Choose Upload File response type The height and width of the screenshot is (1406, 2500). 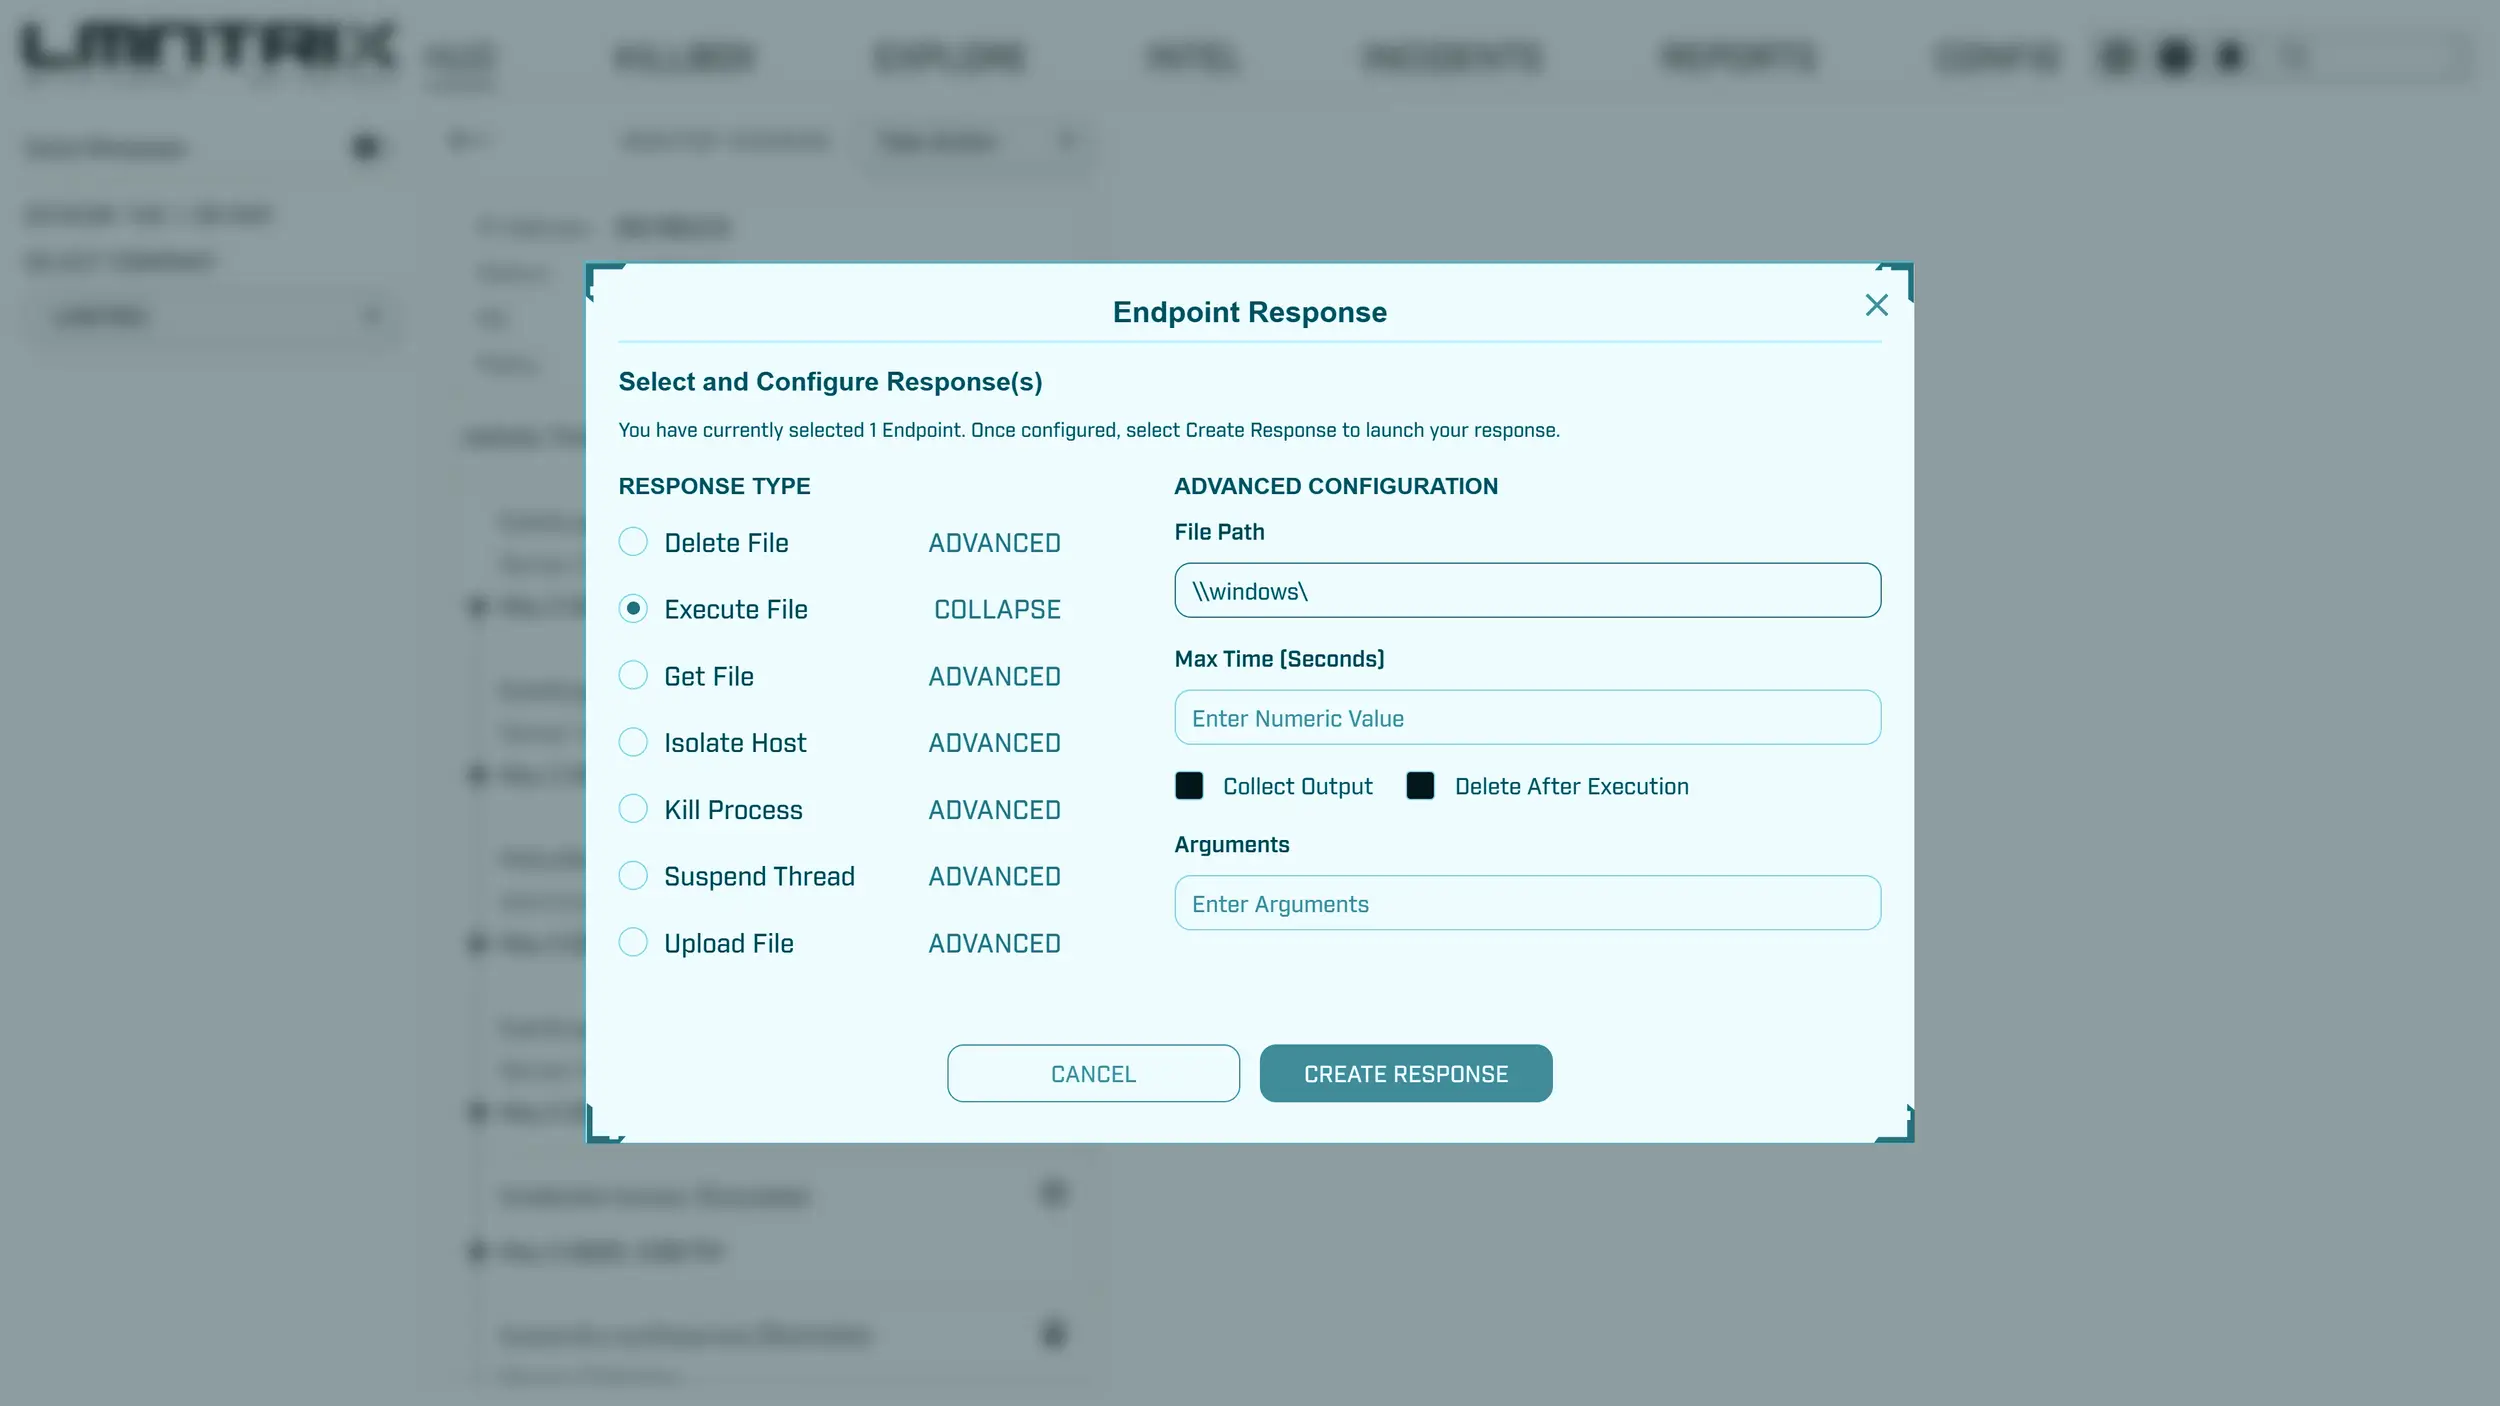[633, 942]
